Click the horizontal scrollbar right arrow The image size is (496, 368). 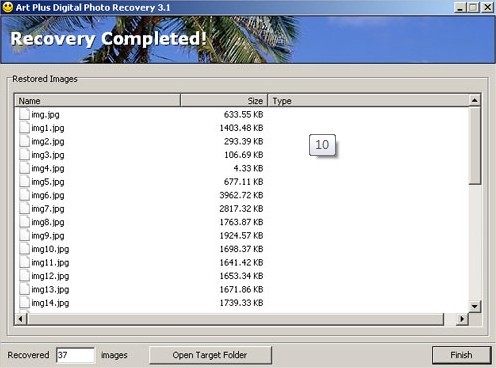[x=462, y=319]
